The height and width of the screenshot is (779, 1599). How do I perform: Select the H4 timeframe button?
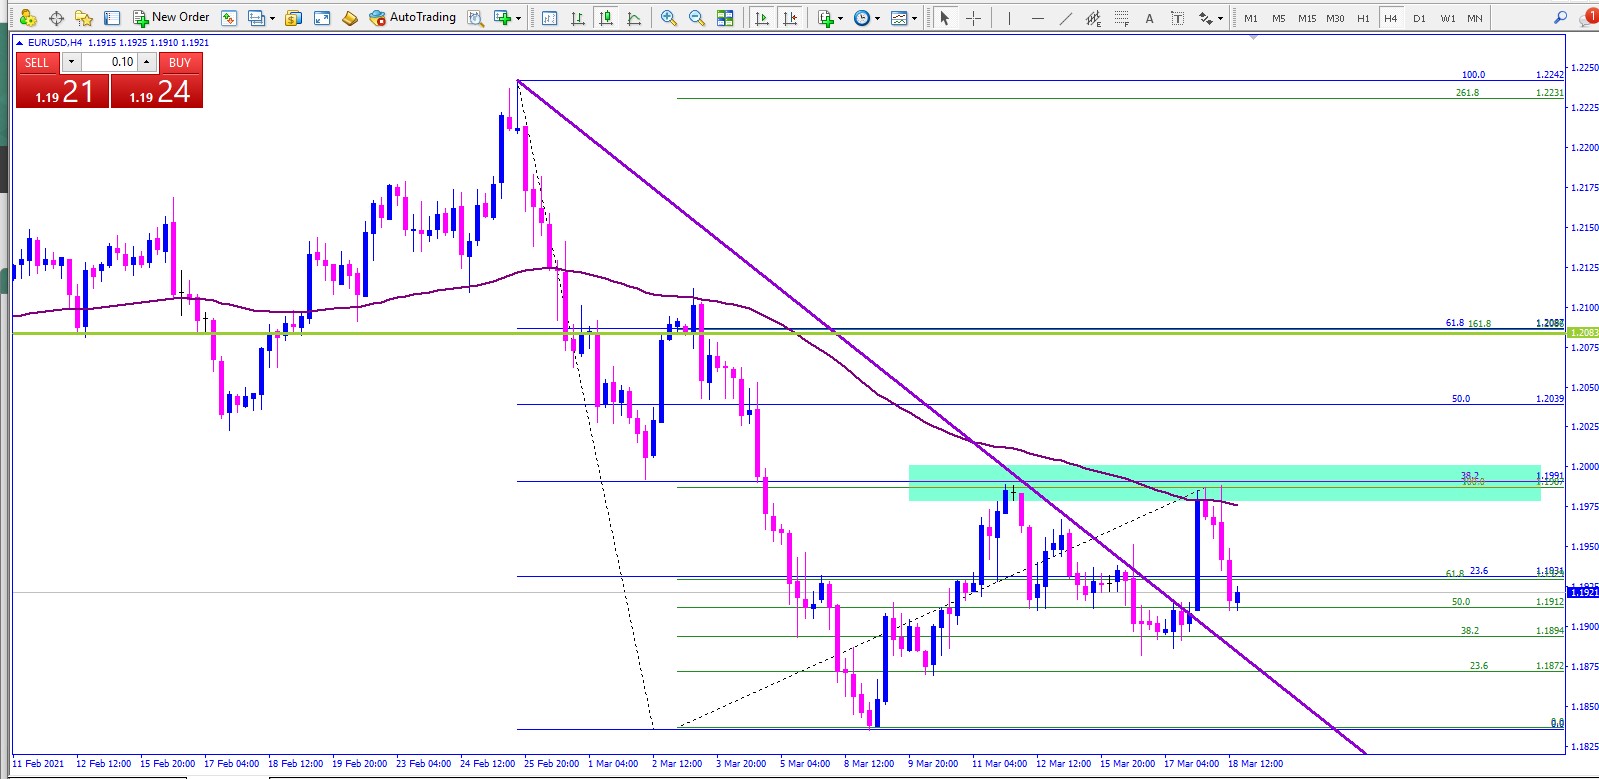point(1391,18)
